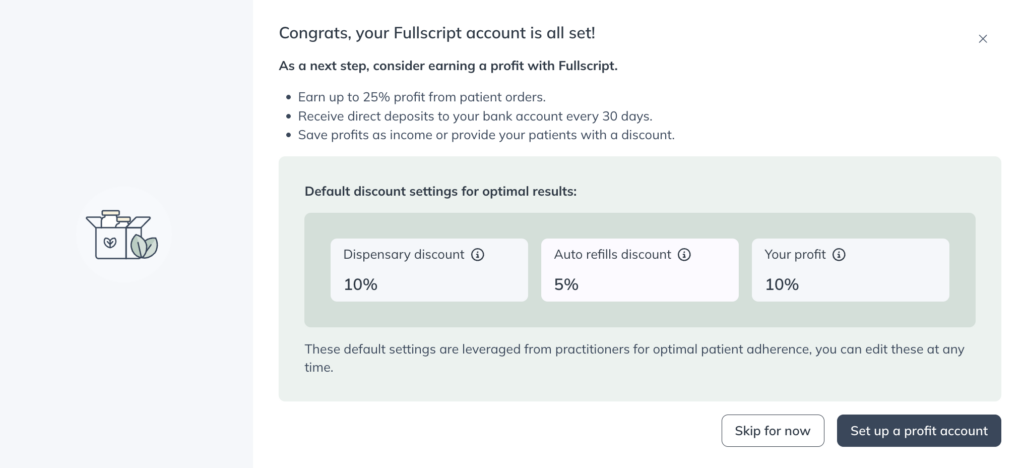Viewport: 1024px width, 468px height.
Task: Click the default settings patient adherence note
Action: pos(634,358)
